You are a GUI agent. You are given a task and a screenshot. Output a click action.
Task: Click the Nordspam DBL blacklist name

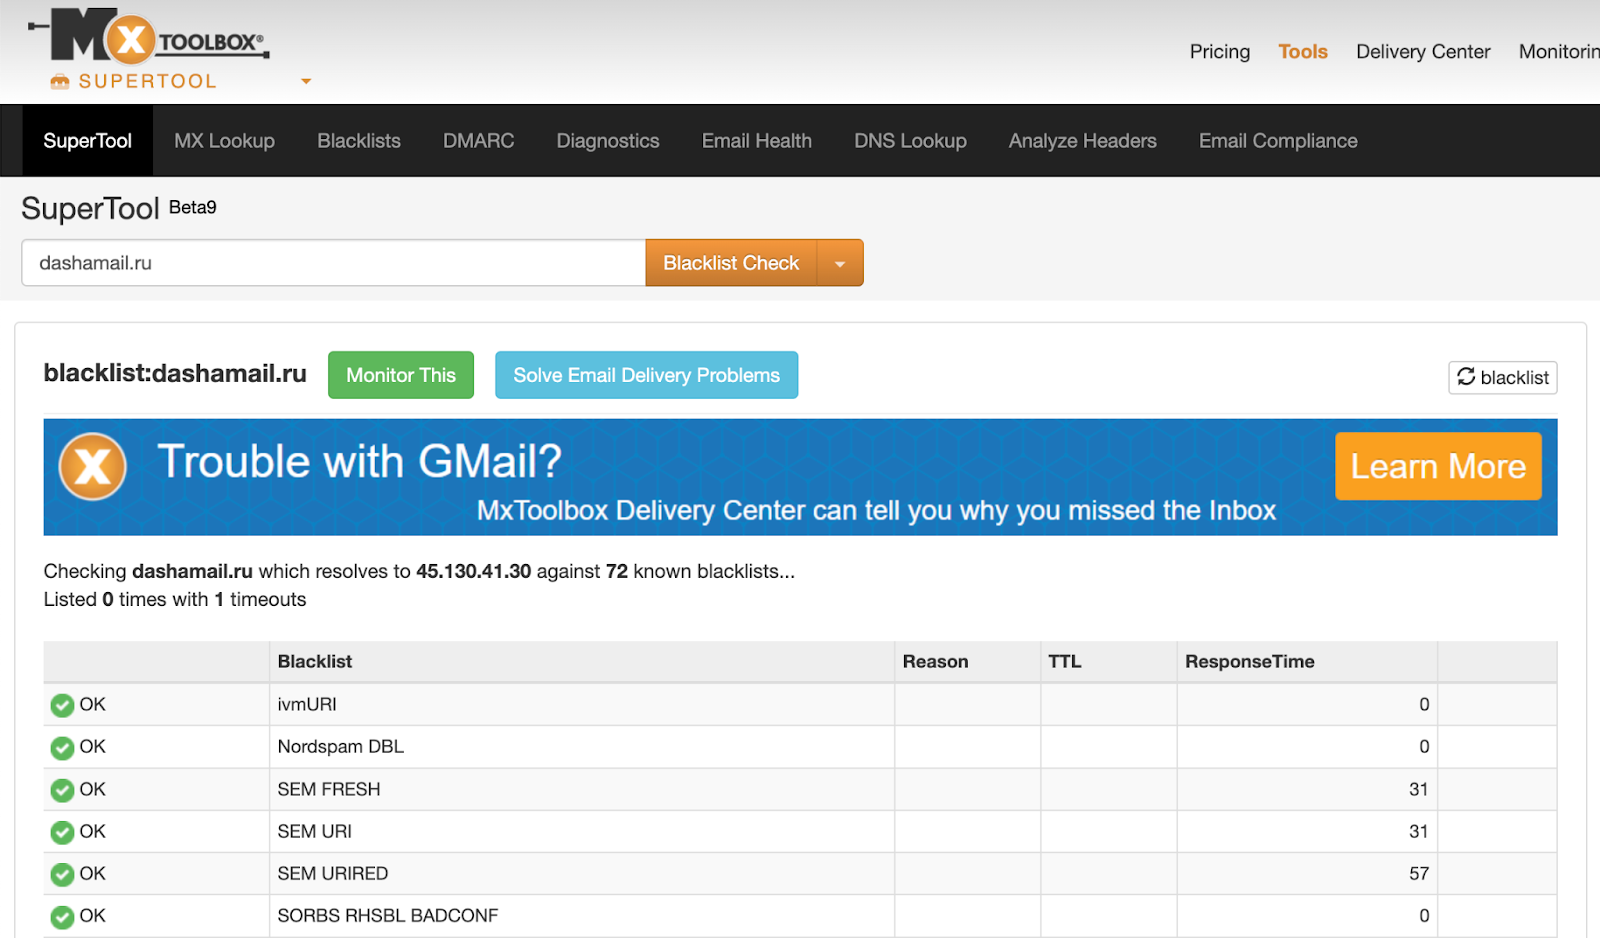341,746
